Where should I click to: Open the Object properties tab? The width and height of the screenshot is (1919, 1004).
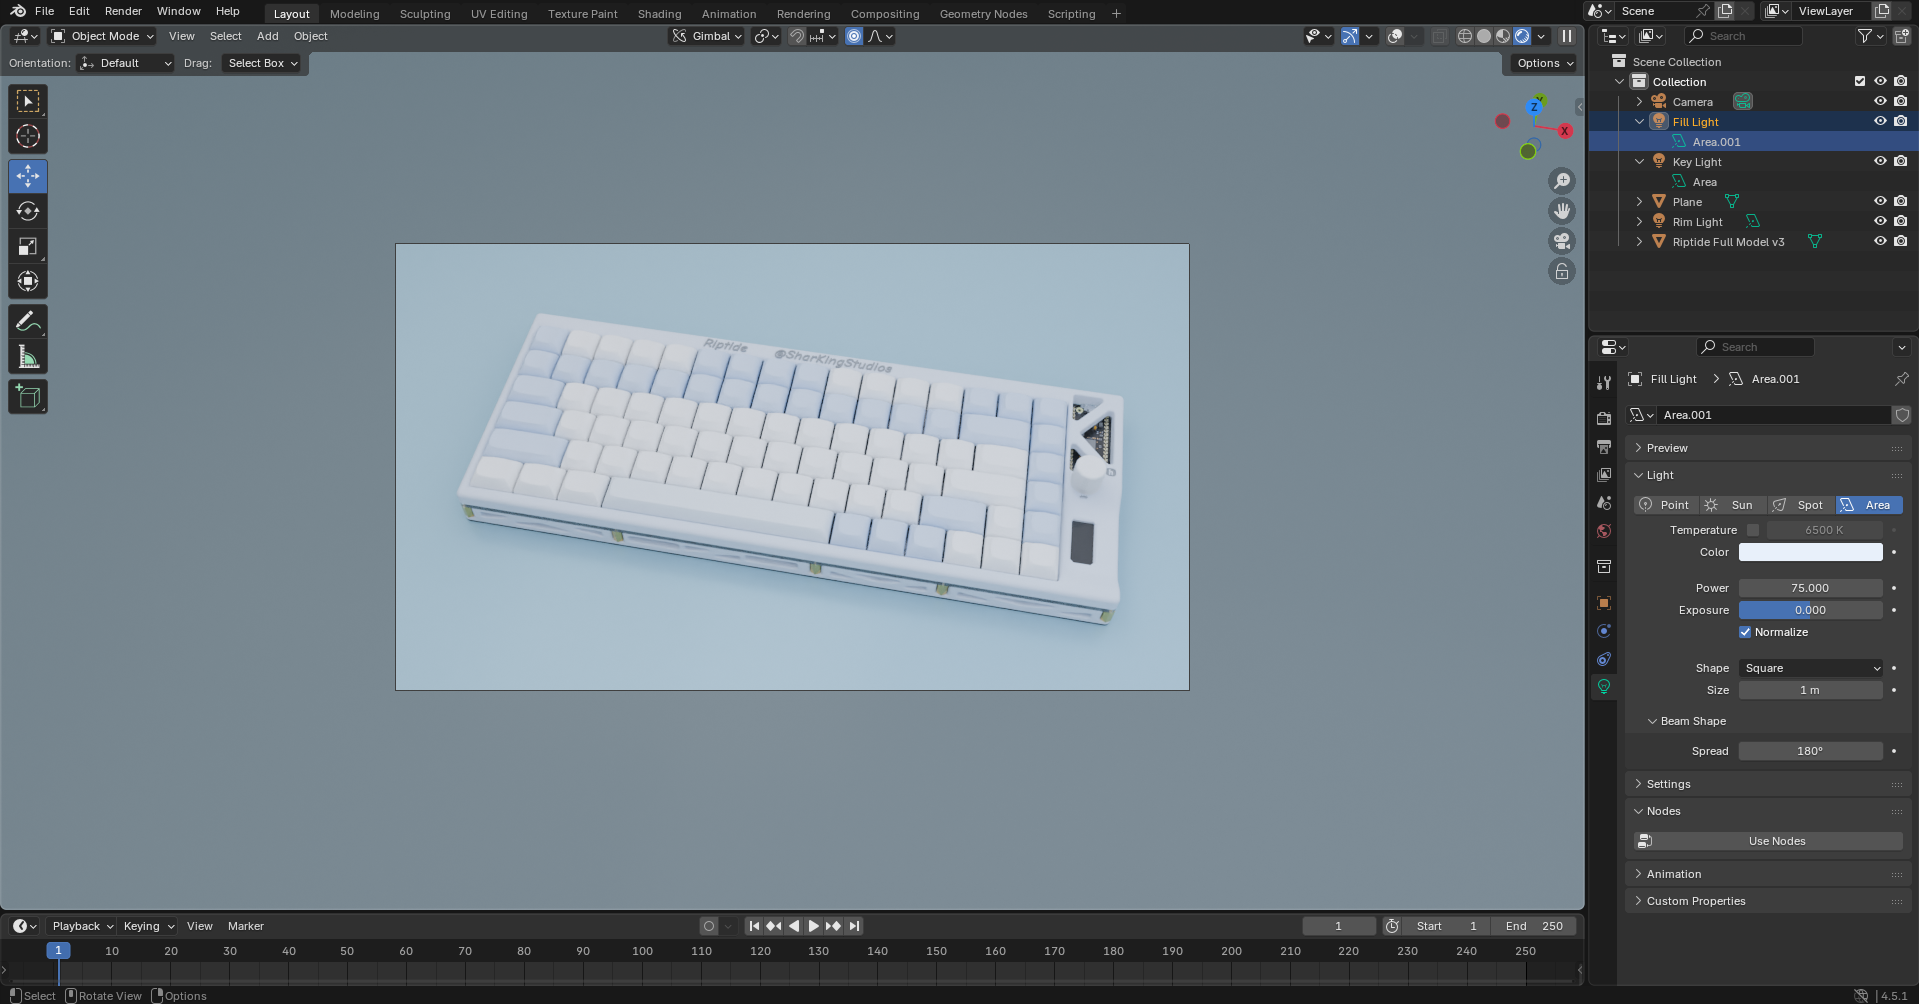tap(1604, 603)
